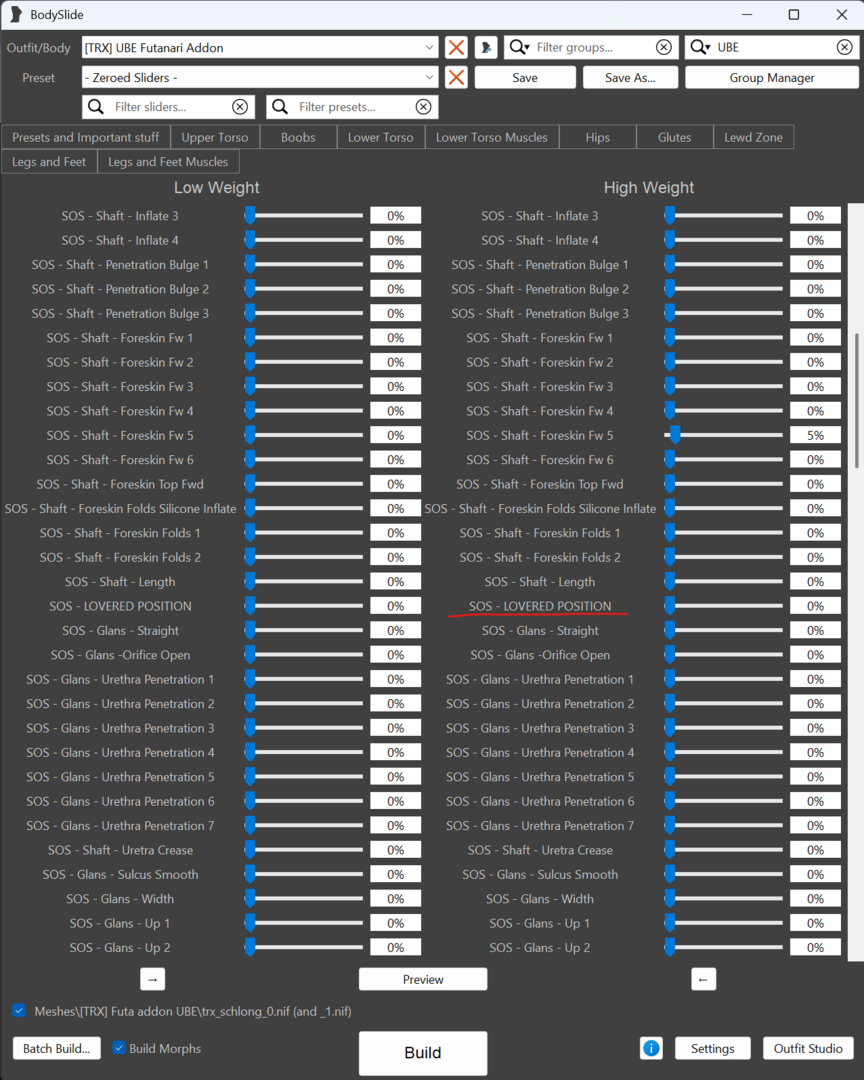Image resolution: width=864 pixels, height=1080 pixels.
Task: Click high weight Glans Up 2 percent box
Action: [815, 947]
